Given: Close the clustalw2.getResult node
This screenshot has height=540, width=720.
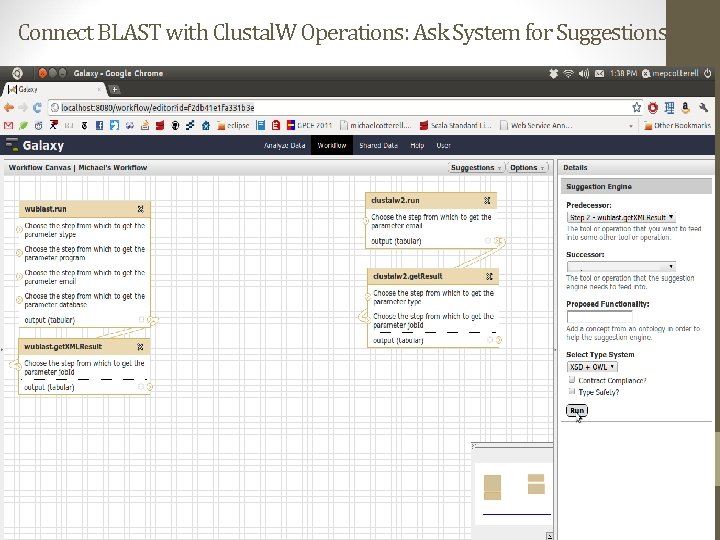Looking at the screenshot, I should (489, 276).
